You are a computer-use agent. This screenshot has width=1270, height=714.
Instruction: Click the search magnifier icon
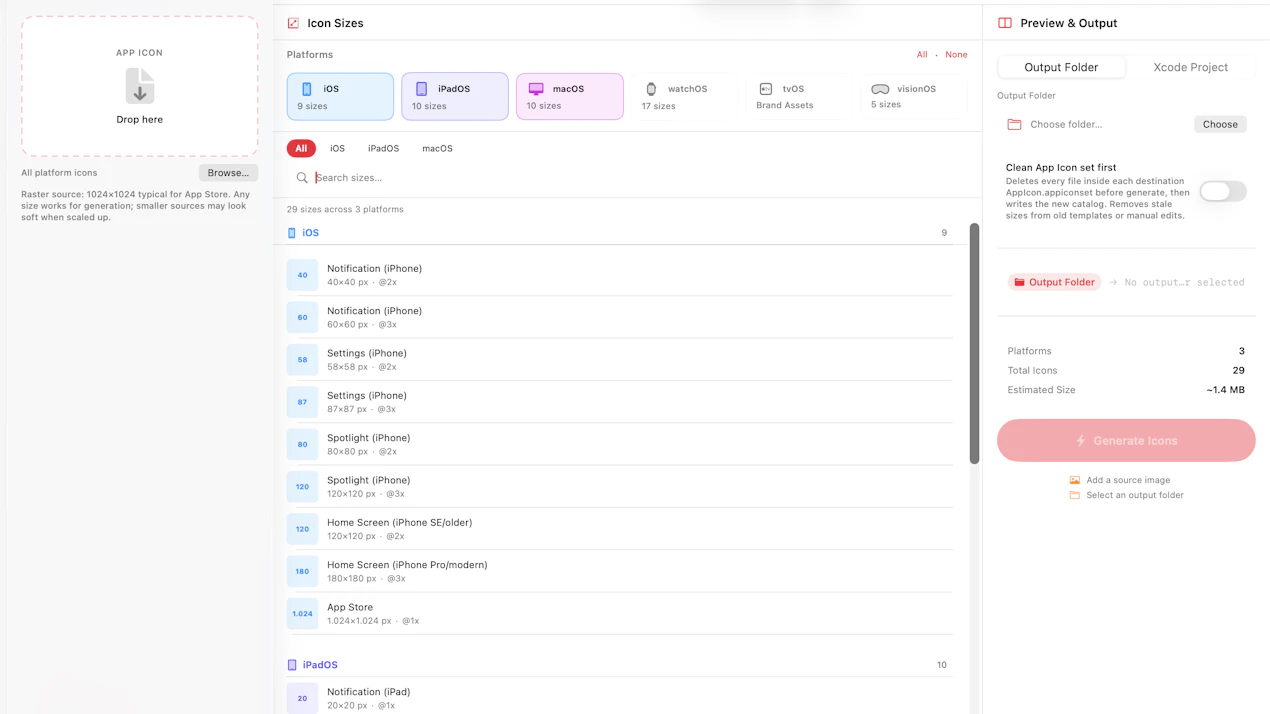coord(302,178)
